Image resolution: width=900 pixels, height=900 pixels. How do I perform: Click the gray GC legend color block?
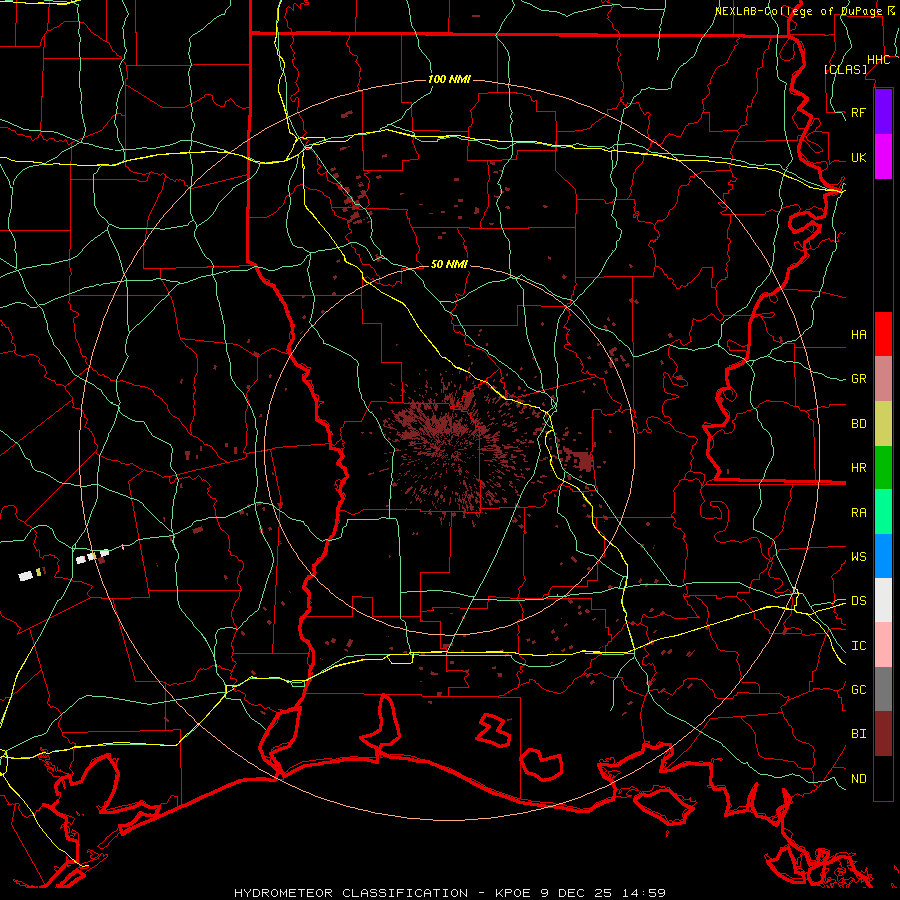tap(883, 689)
